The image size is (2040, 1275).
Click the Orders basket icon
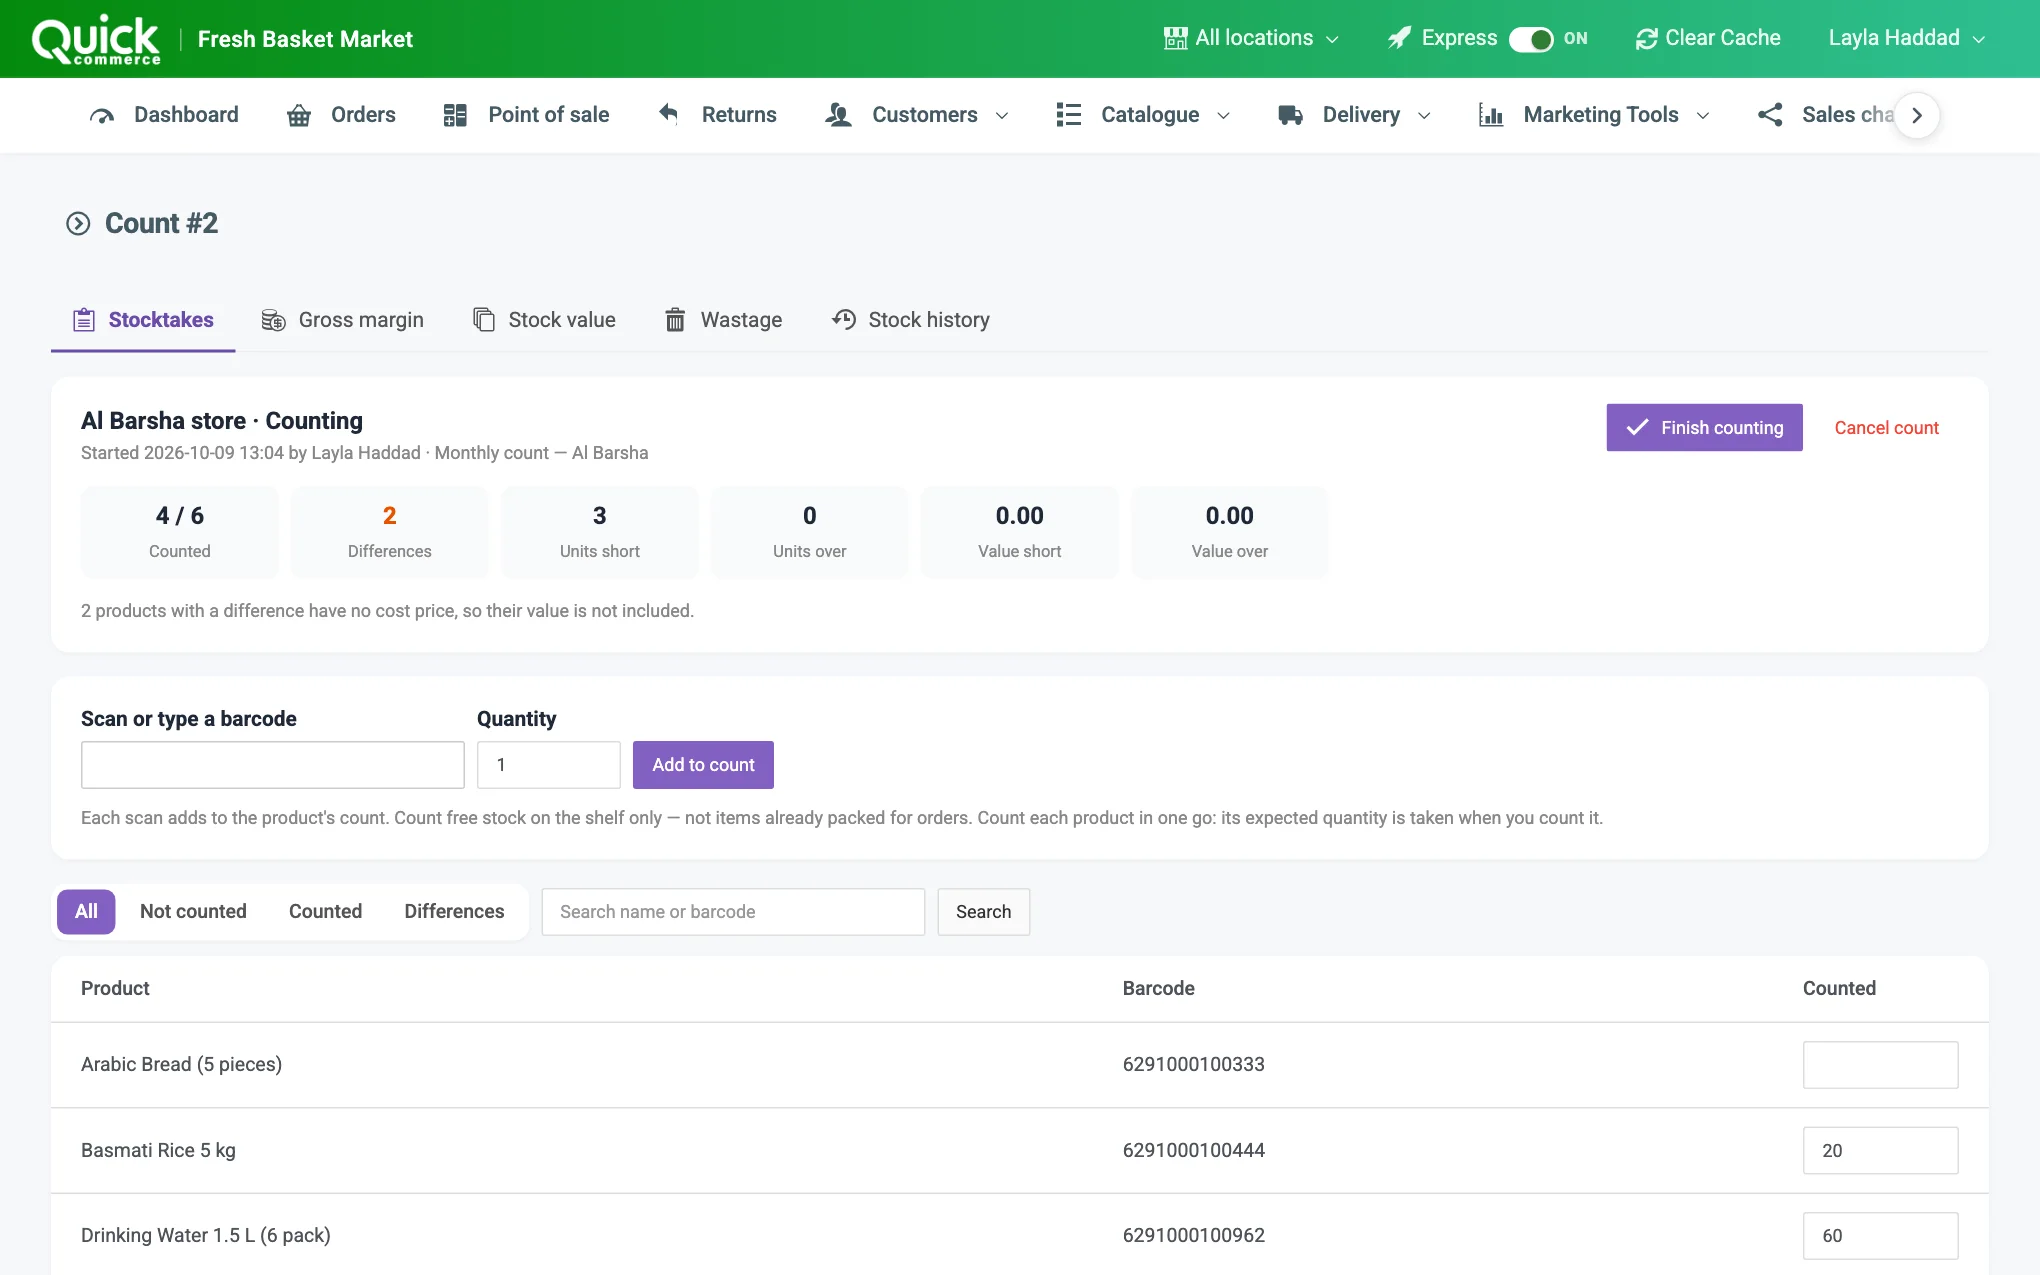[298, 115]
